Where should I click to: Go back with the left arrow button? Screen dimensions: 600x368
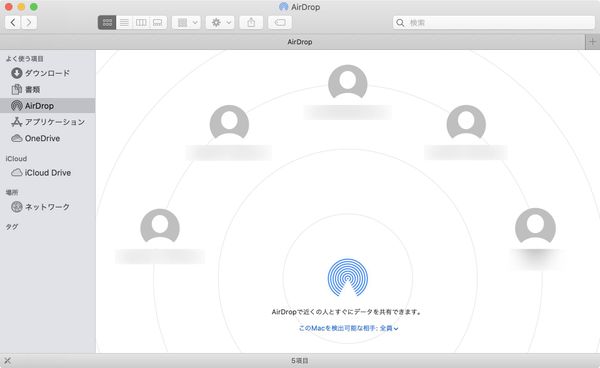[13, 23]
